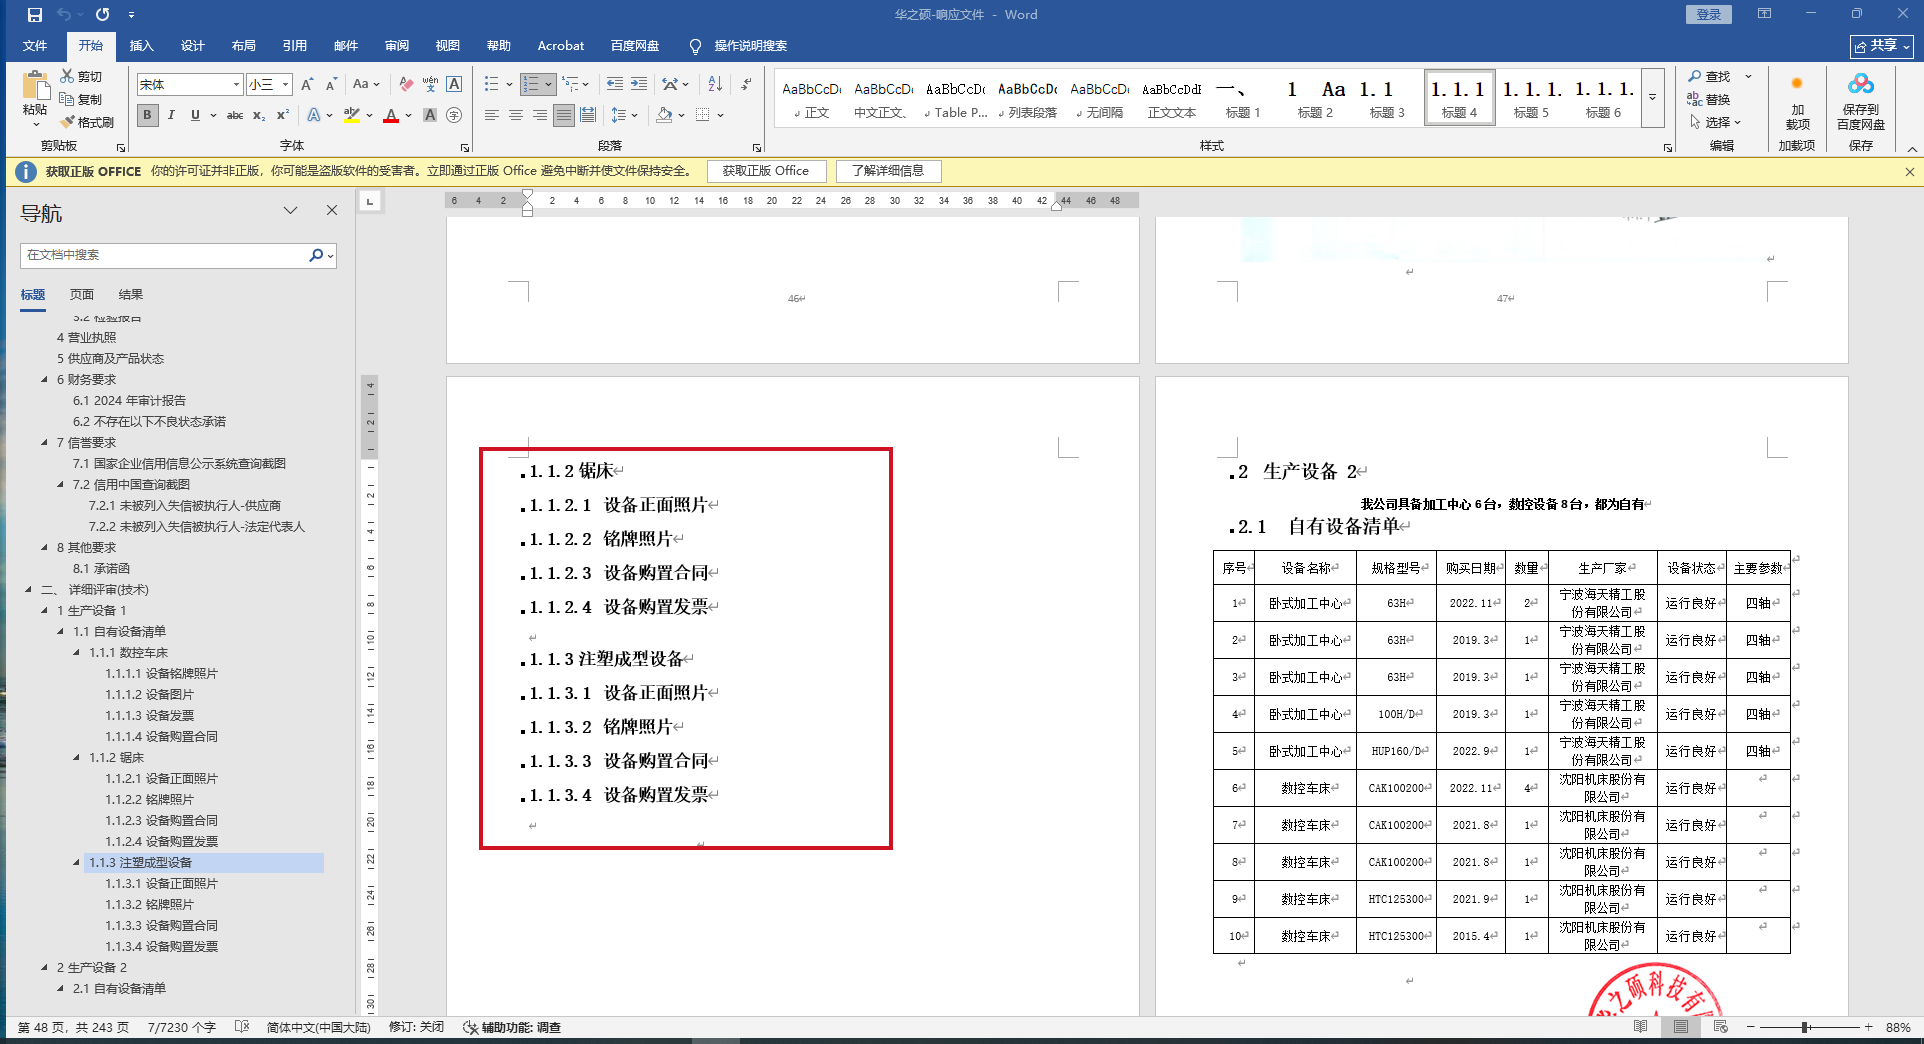Show or hide paragraph marks
The image size is (1924, 1044).
747,84
